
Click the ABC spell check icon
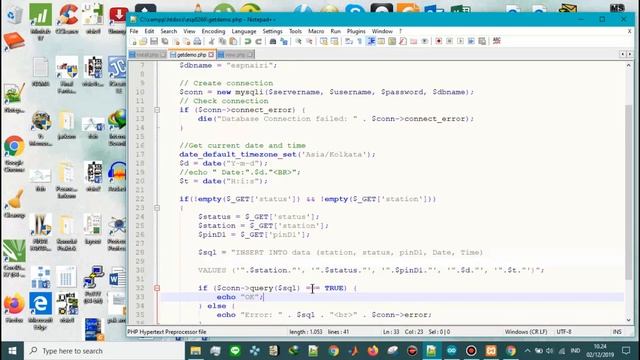point(497,41)
